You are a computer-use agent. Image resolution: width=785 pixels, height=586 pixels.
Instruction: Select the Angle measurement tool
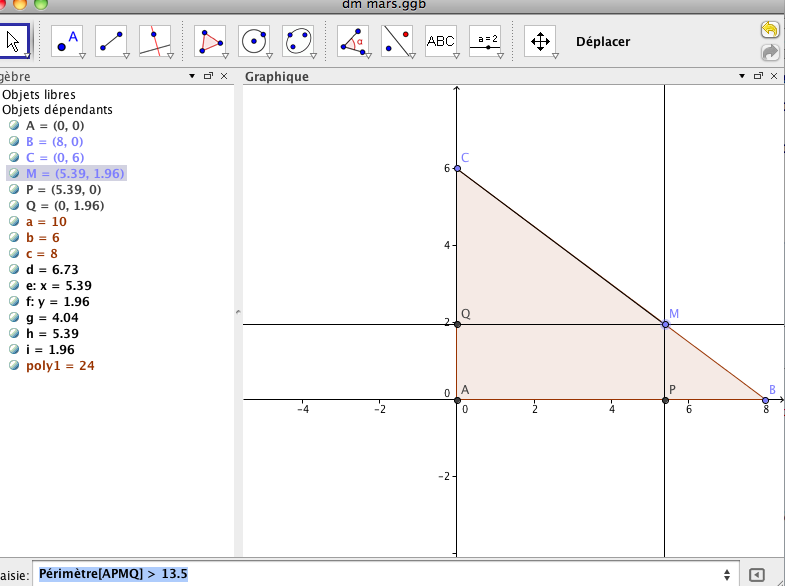(x=353, y=41)
